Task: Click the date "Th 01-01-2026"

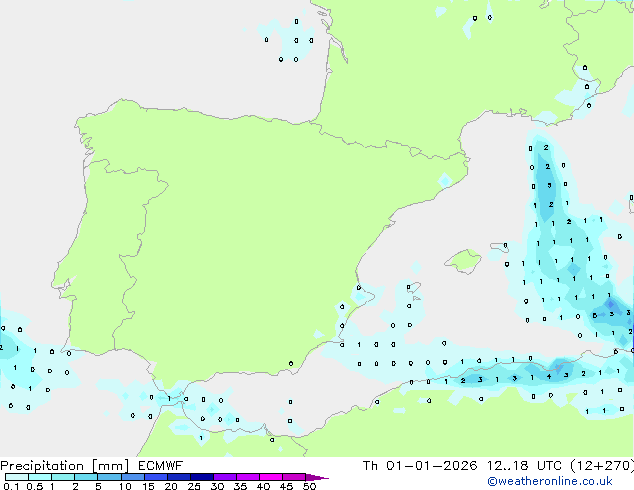Action: click(420, 466)
